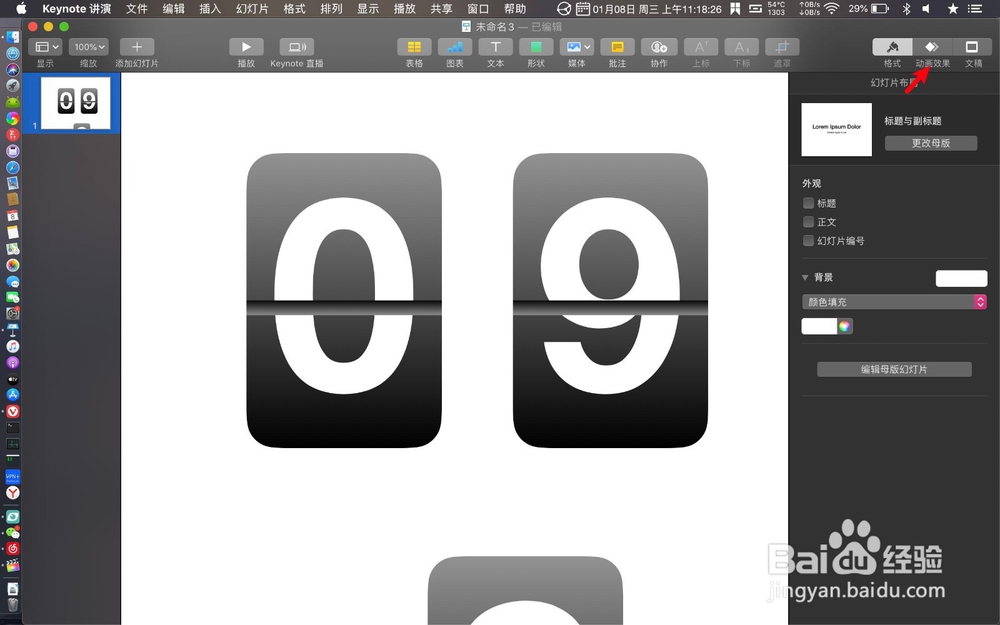Screen dimensions: 1000x625
Task: Open Apple TV from the Dock
Action: pyautogui.click(x=13, y=379)
